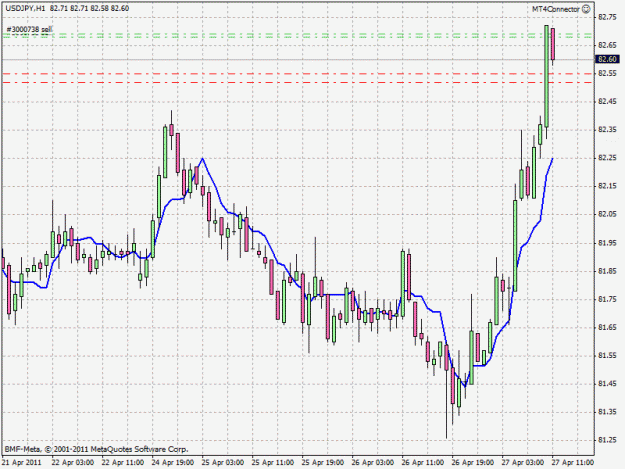Screen dimensions: 625x469
Task: Click the 82.65 price scale label
Action: pyautogui.click(x=607, y=45)
